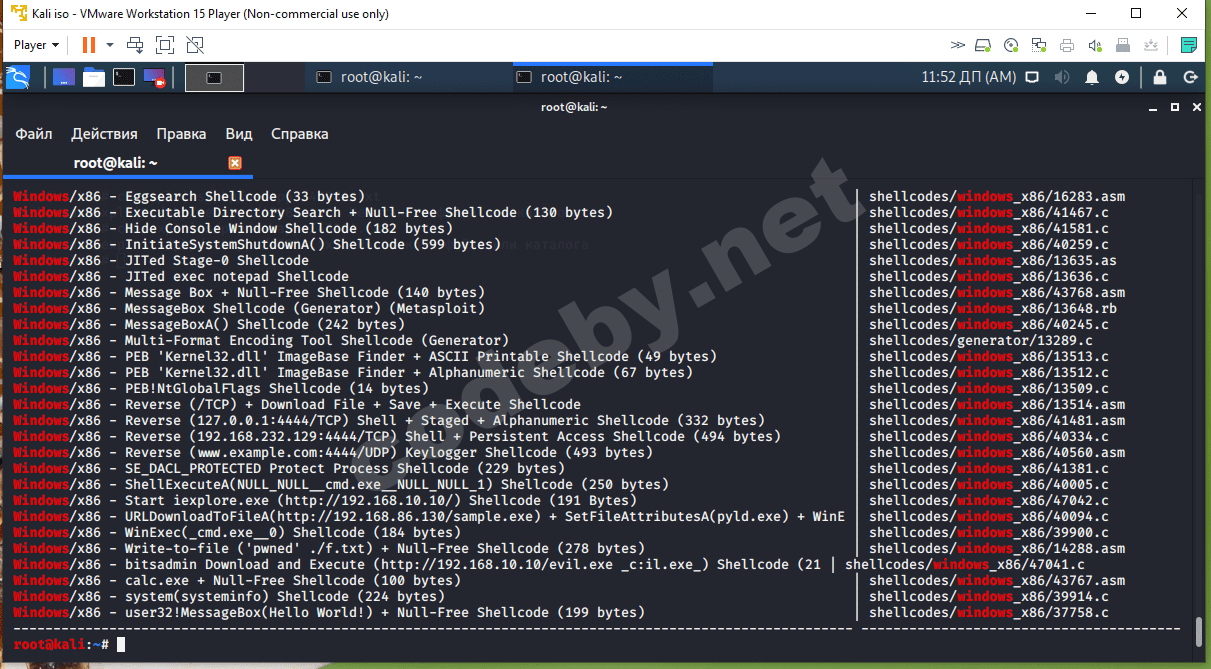Enter VMware full screen mode
Viewport: 1211px width, 669px height.
pos(165,45)
